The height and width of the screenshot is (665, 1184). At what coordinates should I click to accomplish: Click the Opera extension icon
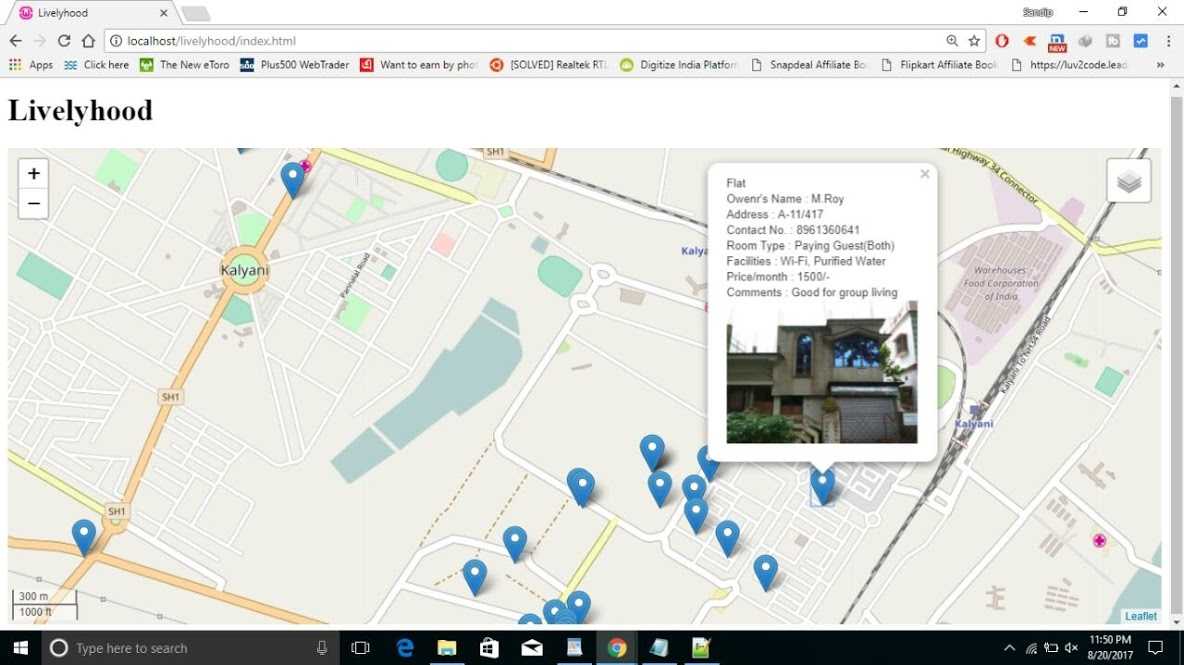(x=1002, y=41)
